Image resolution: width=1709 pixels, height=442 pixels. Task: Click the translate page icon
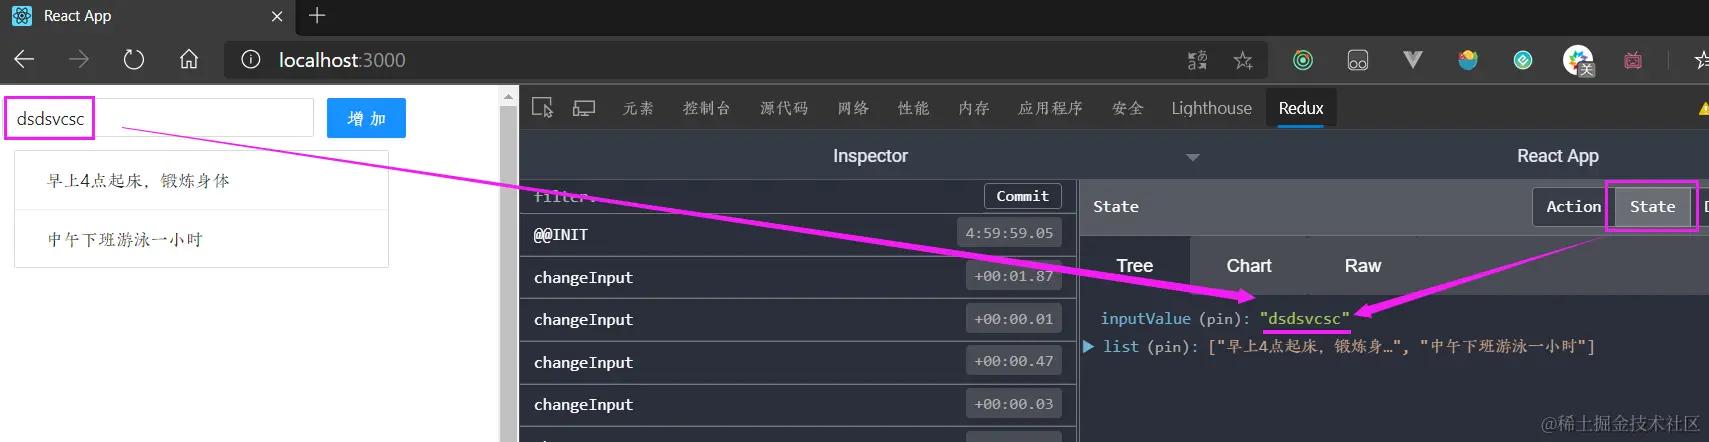coord(1197,60)
